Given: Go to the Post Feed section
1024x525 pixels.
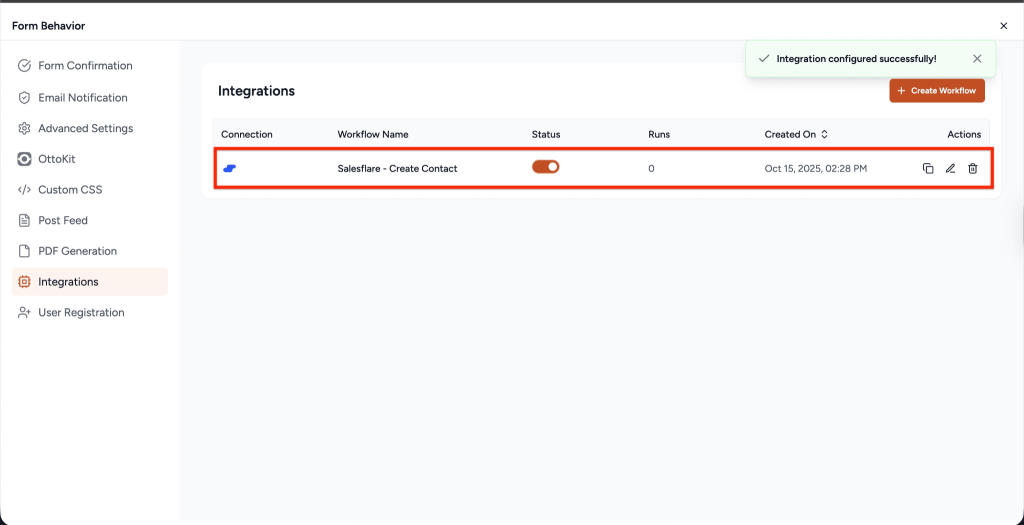Looking at the screenshot, I should point(62,220).
